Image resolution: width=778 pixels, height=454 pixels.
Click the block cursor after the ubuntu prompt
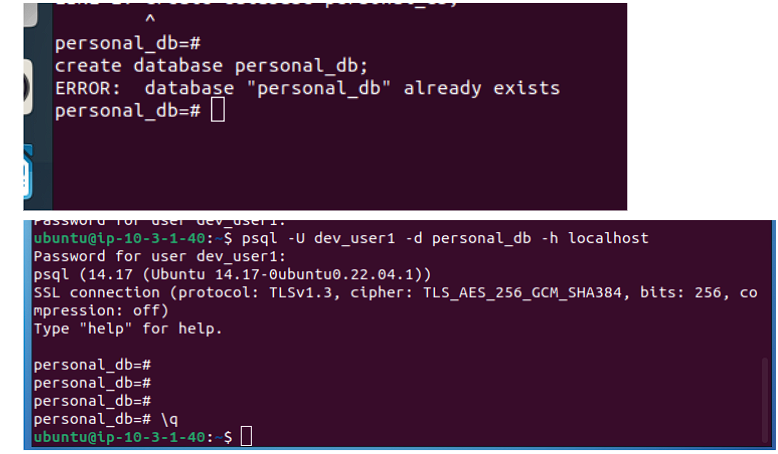tap(246, 437)
